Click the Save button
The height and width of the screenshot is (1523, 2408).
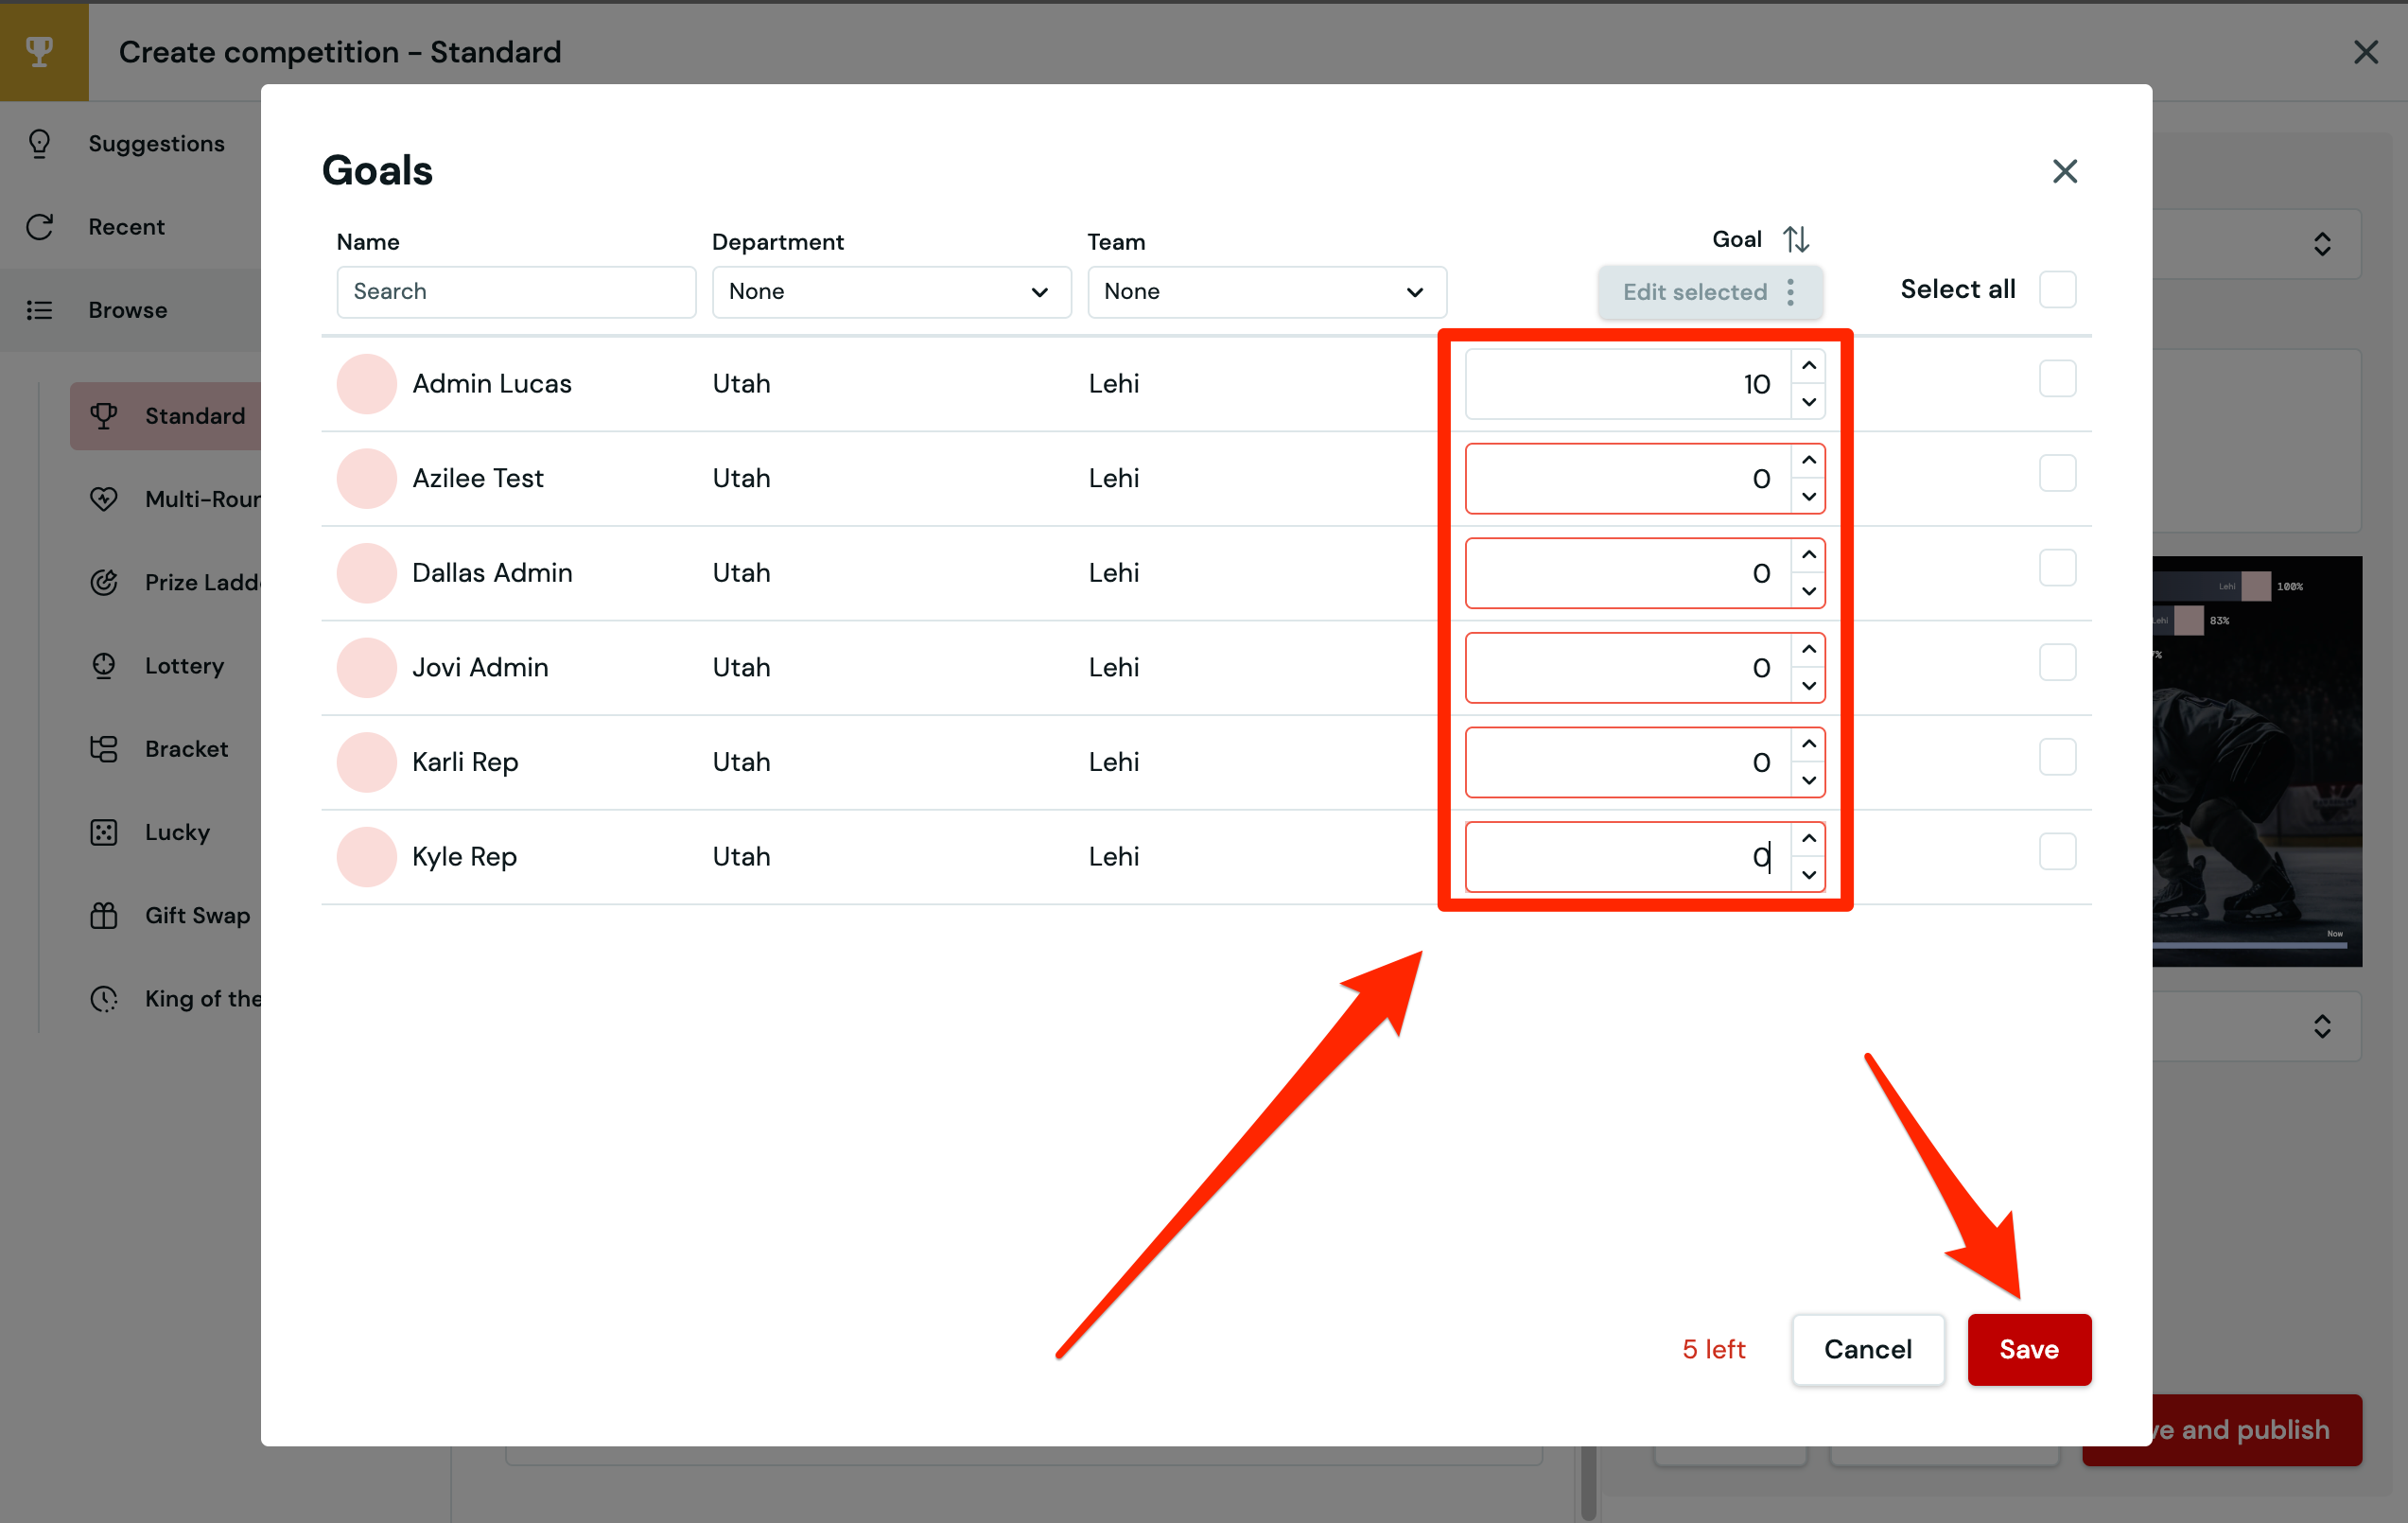coord(2029,1349)
